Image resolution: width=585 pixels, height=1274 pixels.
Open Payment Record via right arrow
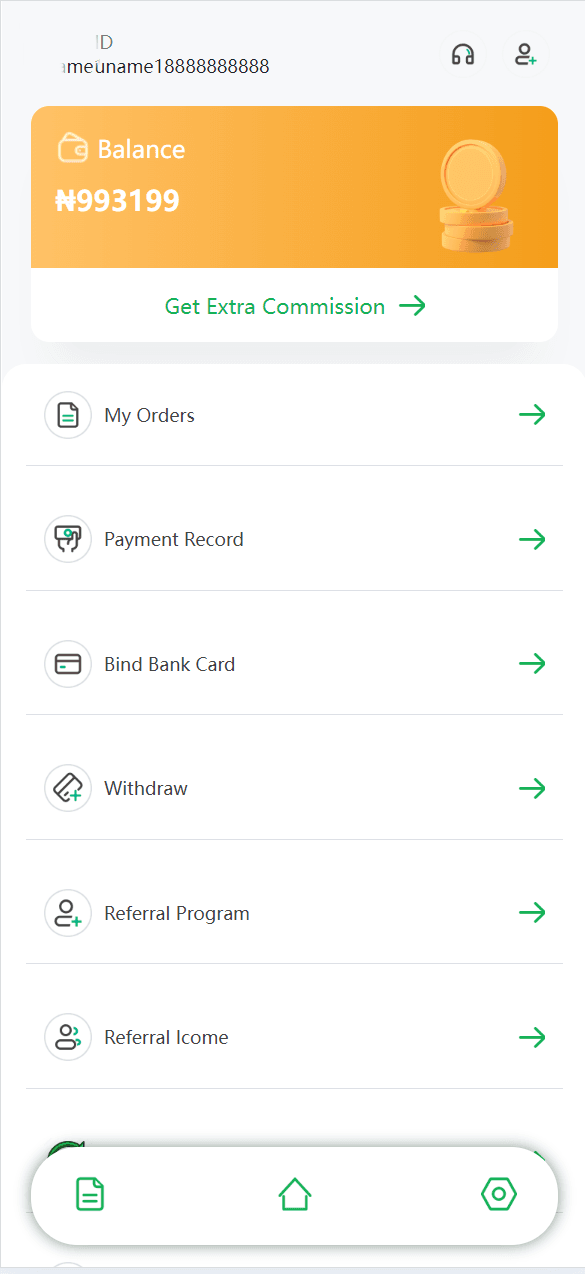coord(532,540)
